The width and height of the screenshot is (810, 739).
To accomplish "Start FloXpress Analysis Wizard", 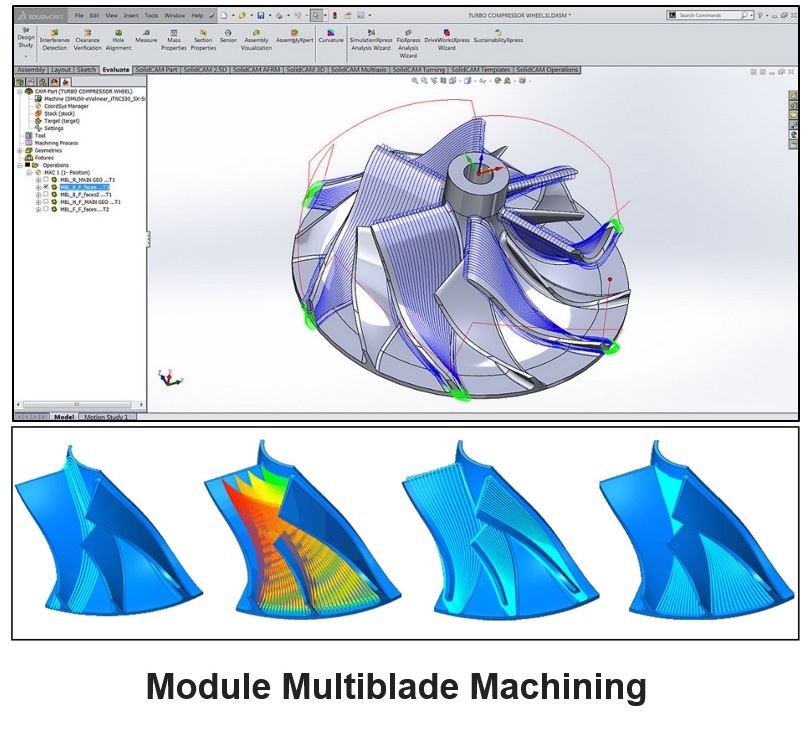I will click(408, 43).
